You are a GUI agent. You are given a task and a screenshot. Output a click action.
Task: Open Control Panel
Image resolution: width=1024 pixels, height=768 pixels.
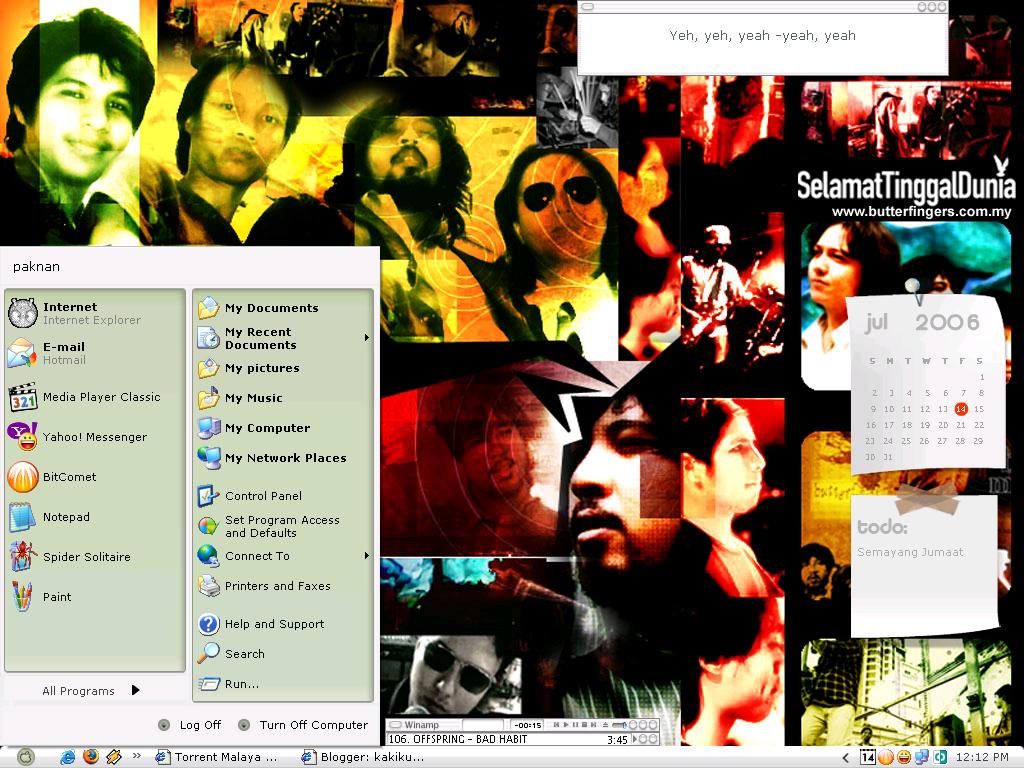click(x=283, y=496)
